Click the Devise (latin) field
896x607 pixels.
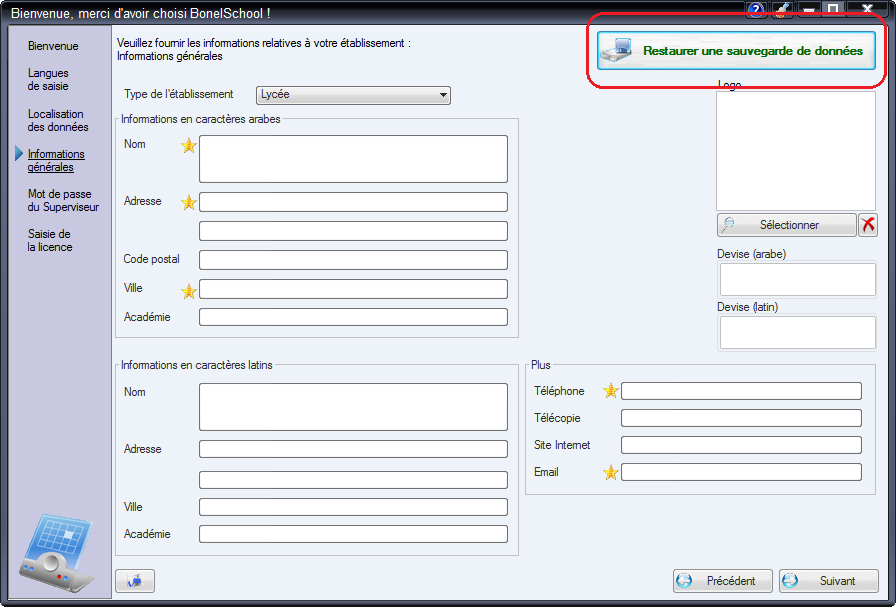(x=797, y=333)
